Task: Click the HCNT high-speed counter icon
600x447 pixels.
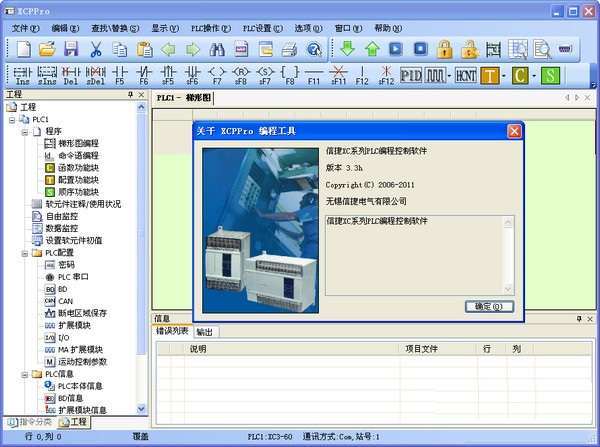Action: (x=466, y=75)
